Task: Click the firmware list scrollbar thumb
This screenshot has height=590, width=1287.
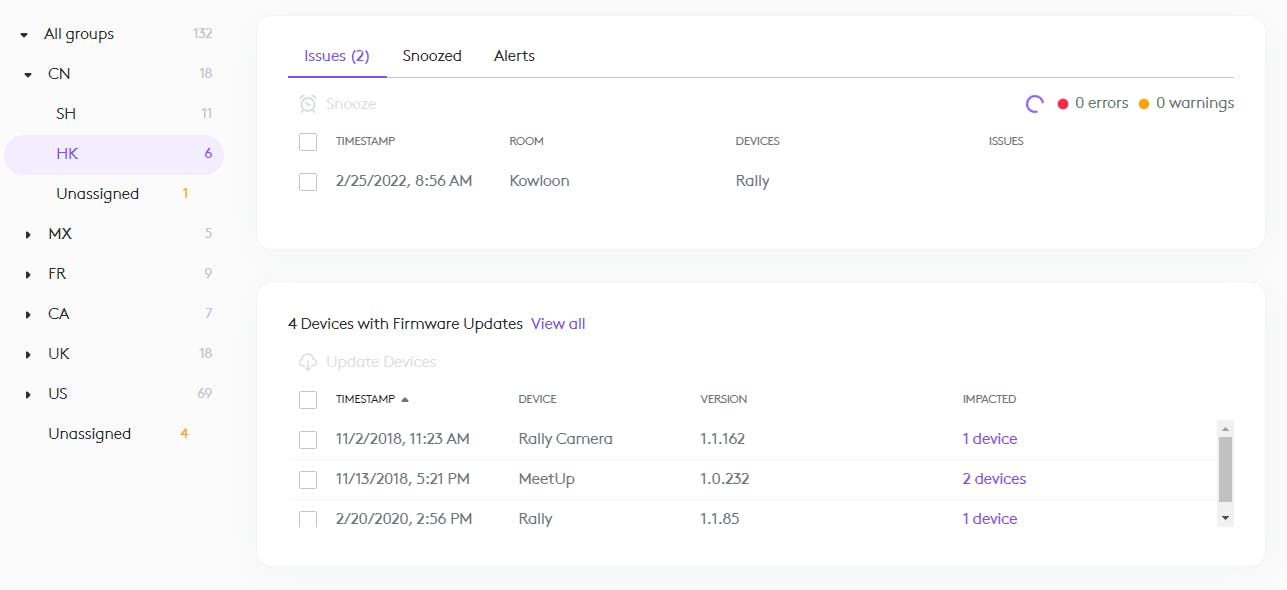Action: pos(1225,468)
